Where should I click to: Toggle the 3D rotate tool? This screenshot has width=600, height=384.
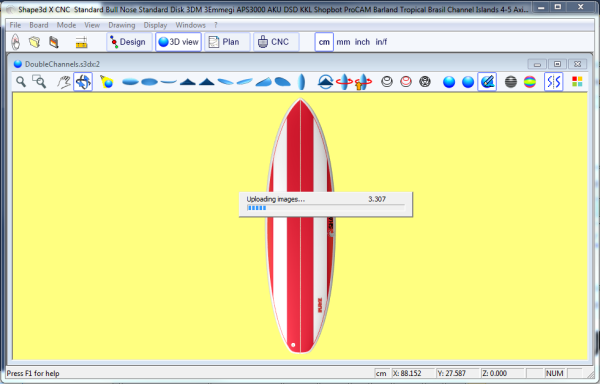[x=83, y=81]
